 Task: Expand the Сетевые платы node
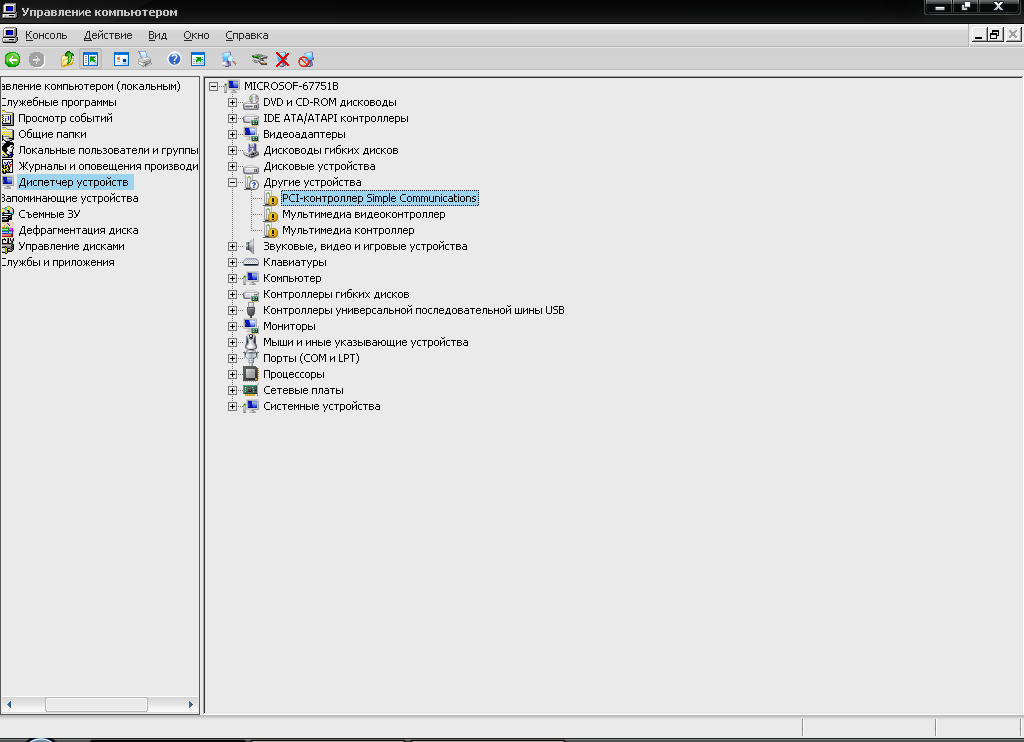click(232, 390)
